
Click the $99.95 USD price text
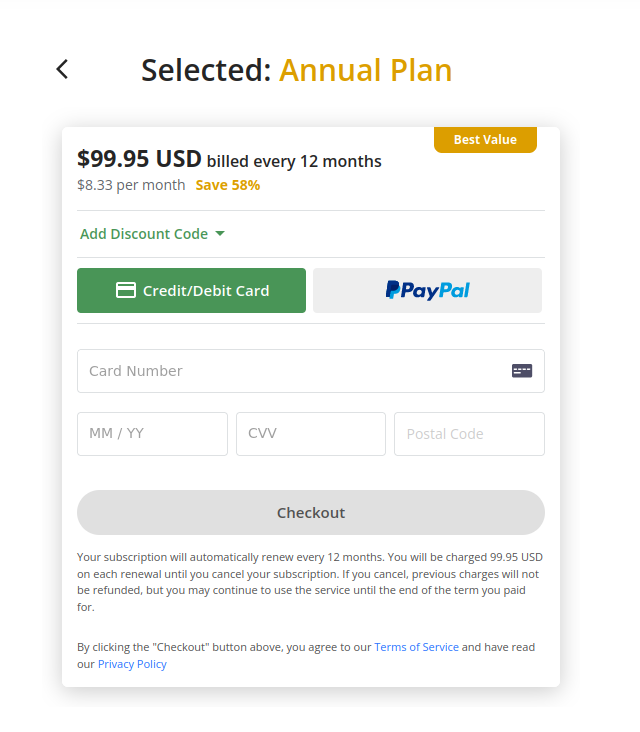[139, 159]
